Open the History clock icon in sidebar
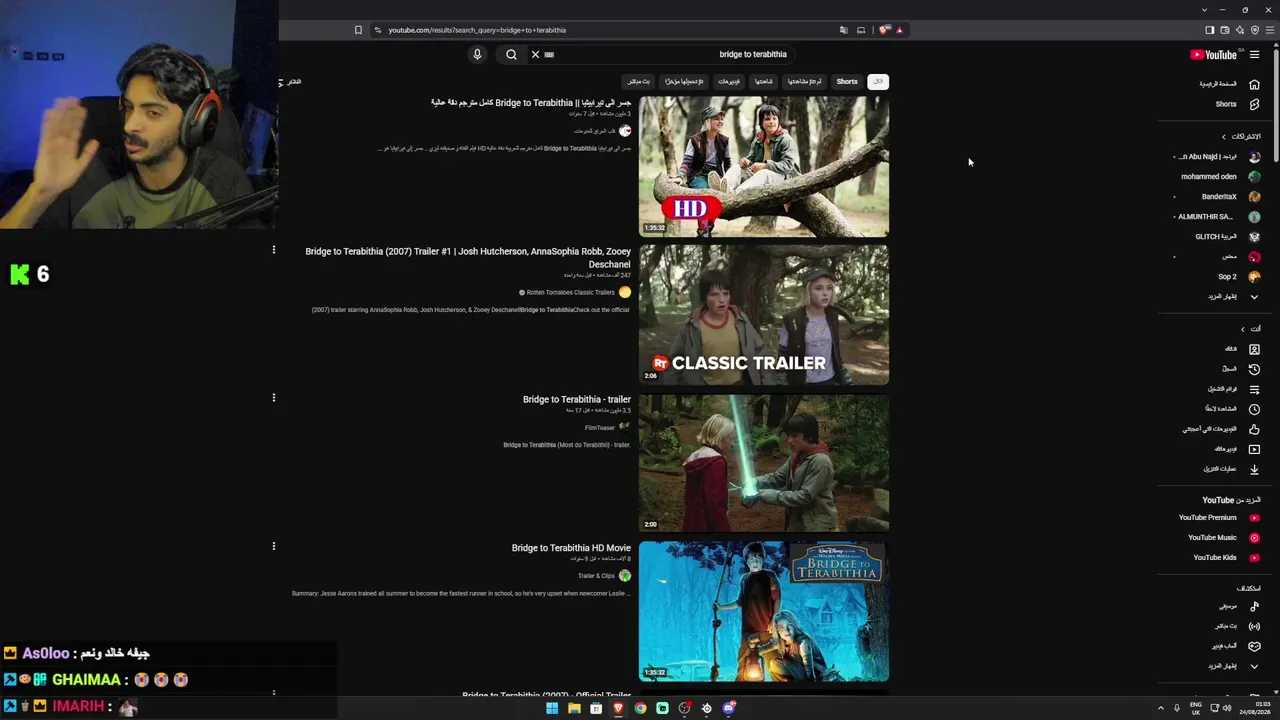This screenshot has height=720, width=1280. pos(1254,369)
